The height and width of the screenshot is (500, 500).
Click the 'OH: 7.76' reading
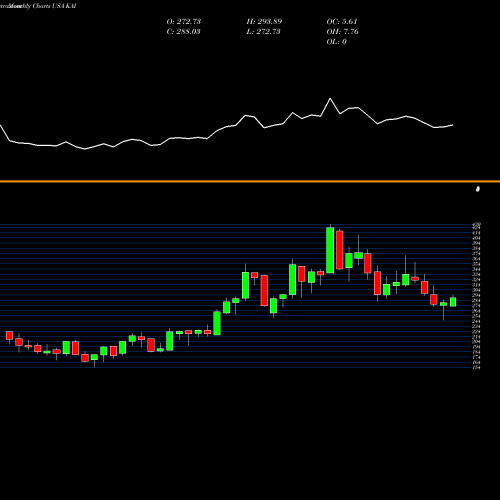coord(342,31)
